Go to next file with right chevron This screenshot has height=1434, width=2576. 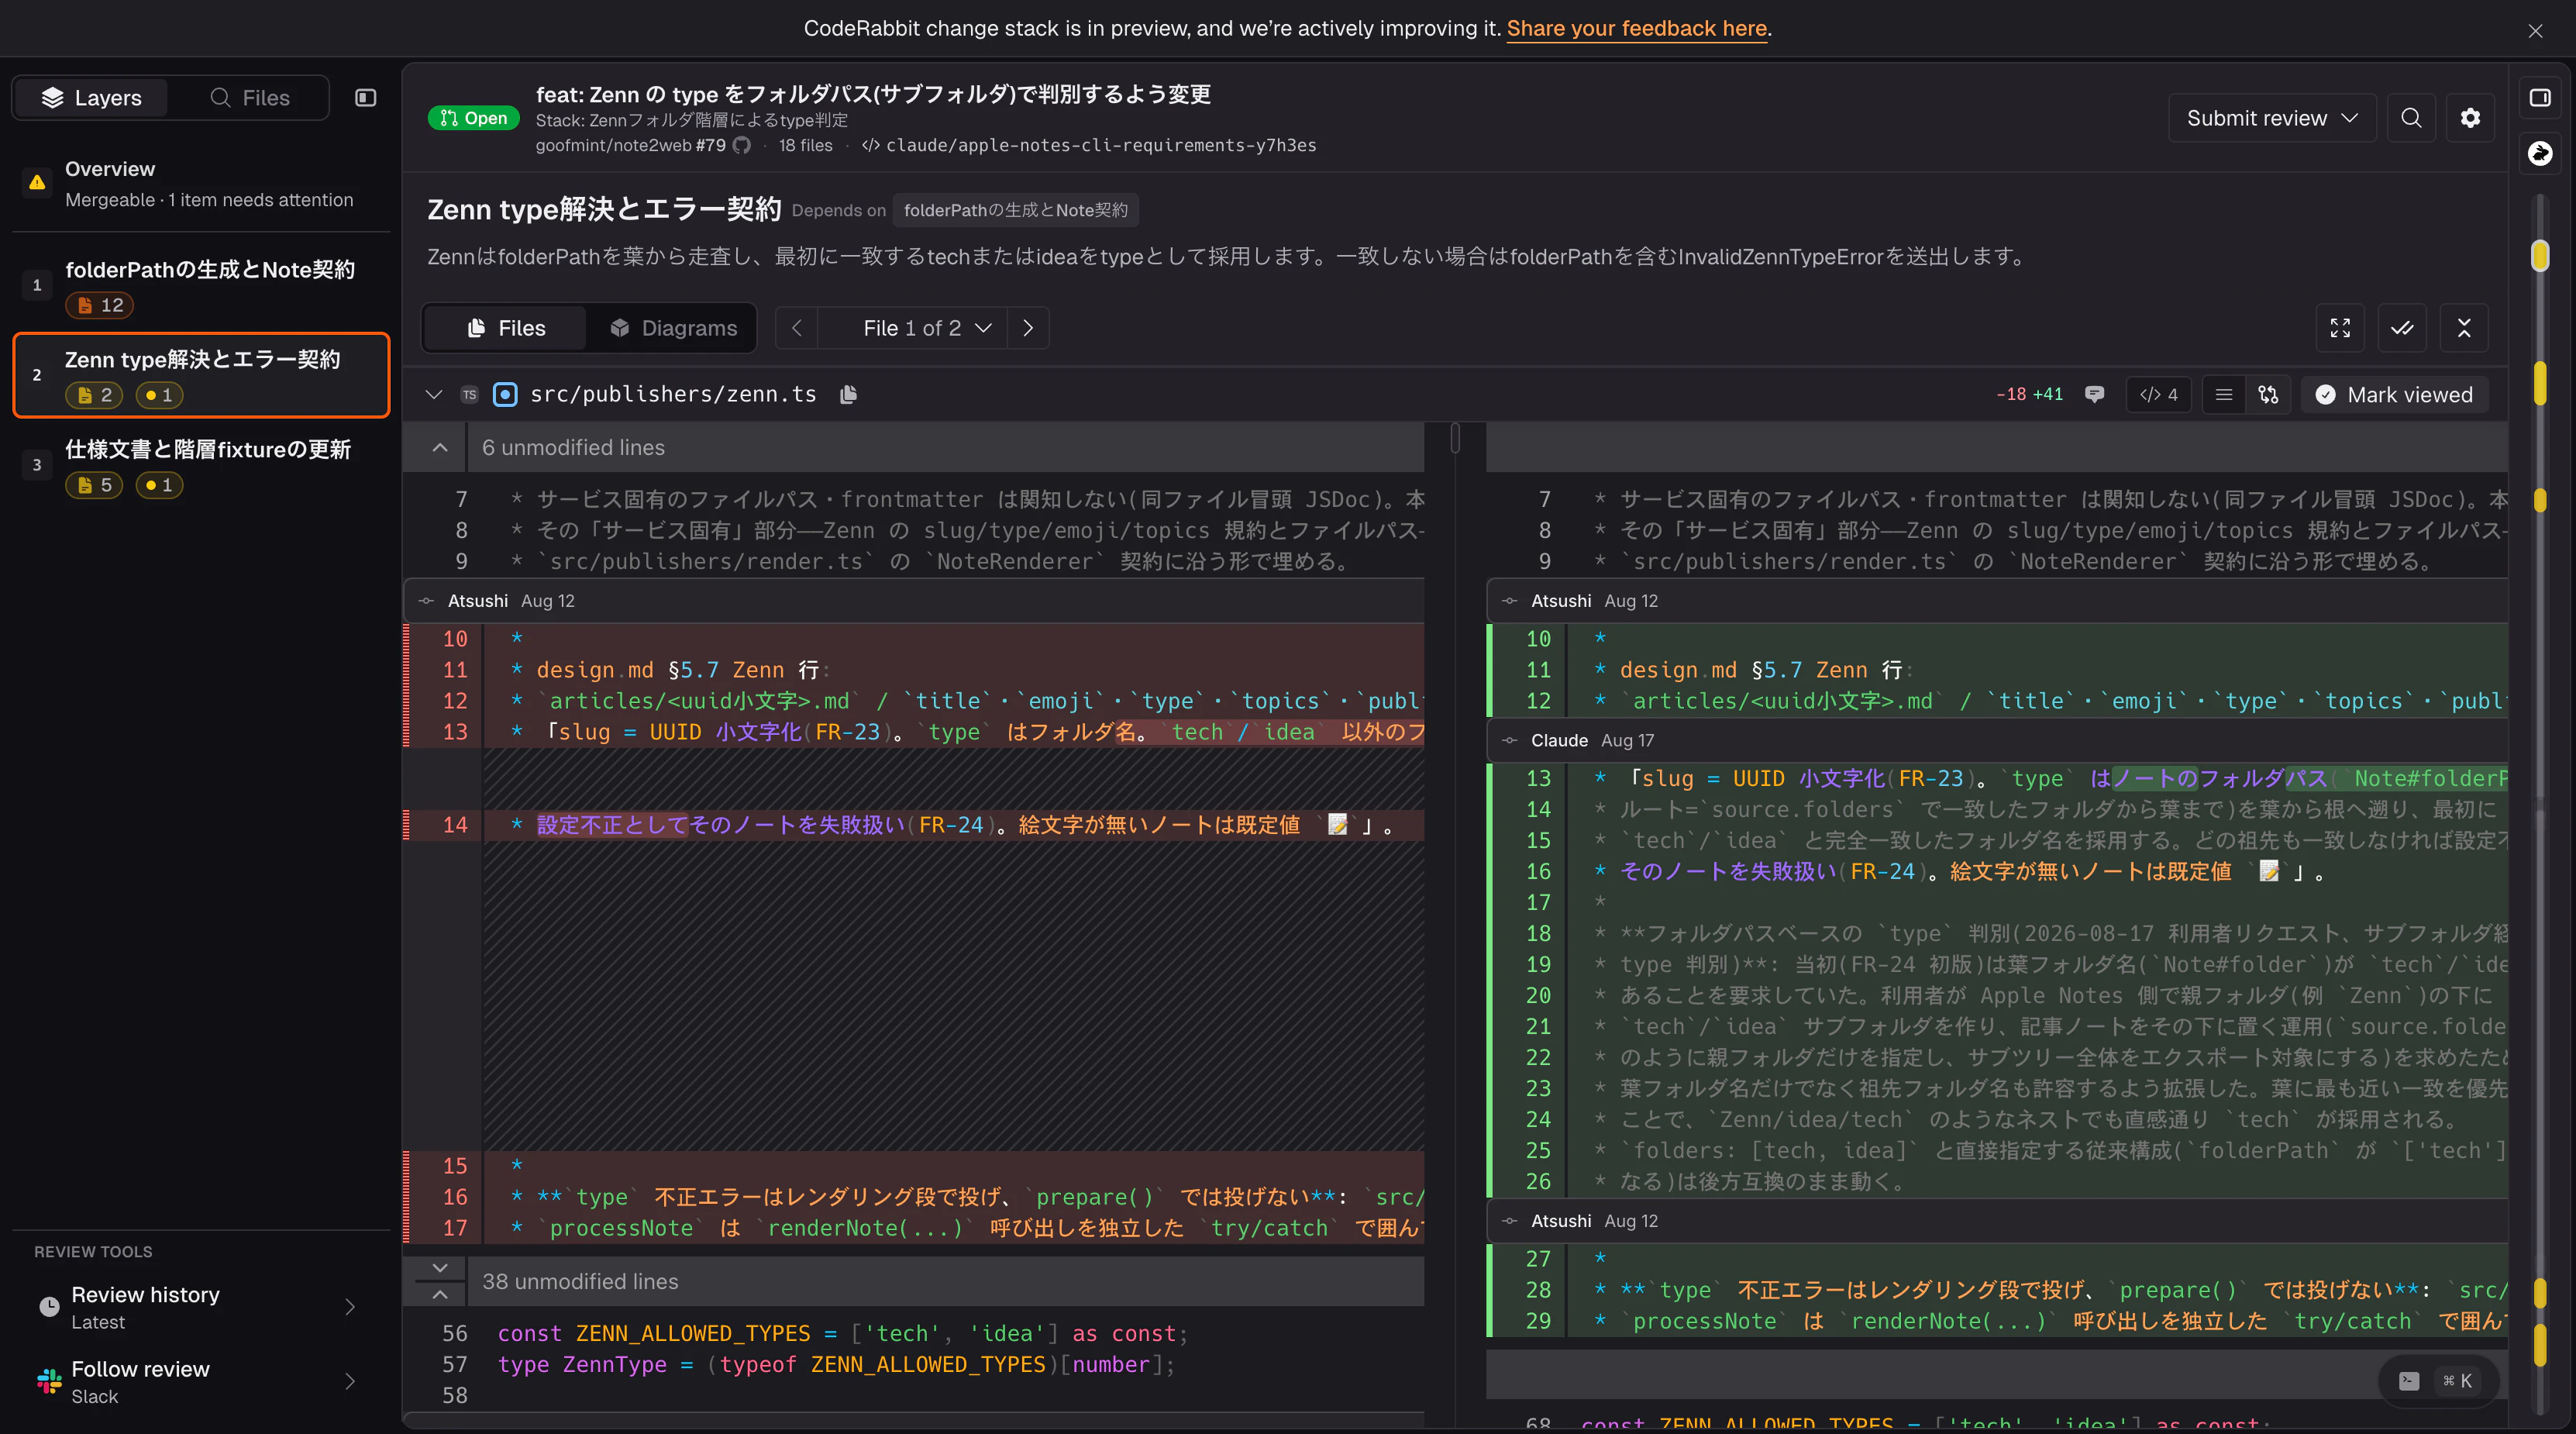pos(1028,328)
